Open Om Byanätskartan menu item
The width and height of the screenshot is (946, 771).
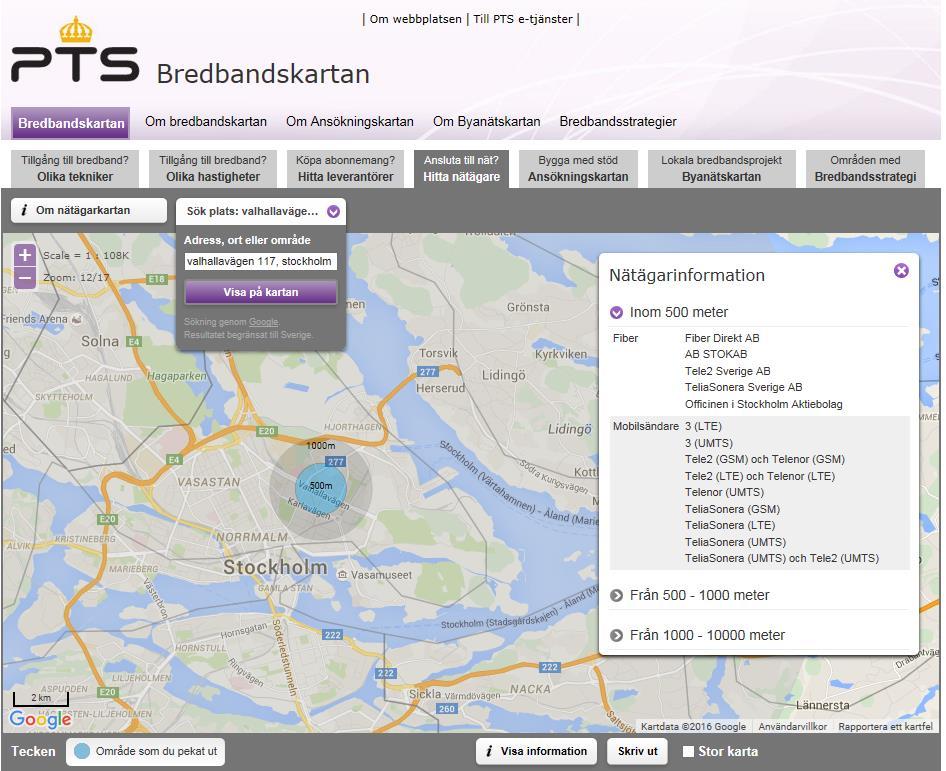487,121
